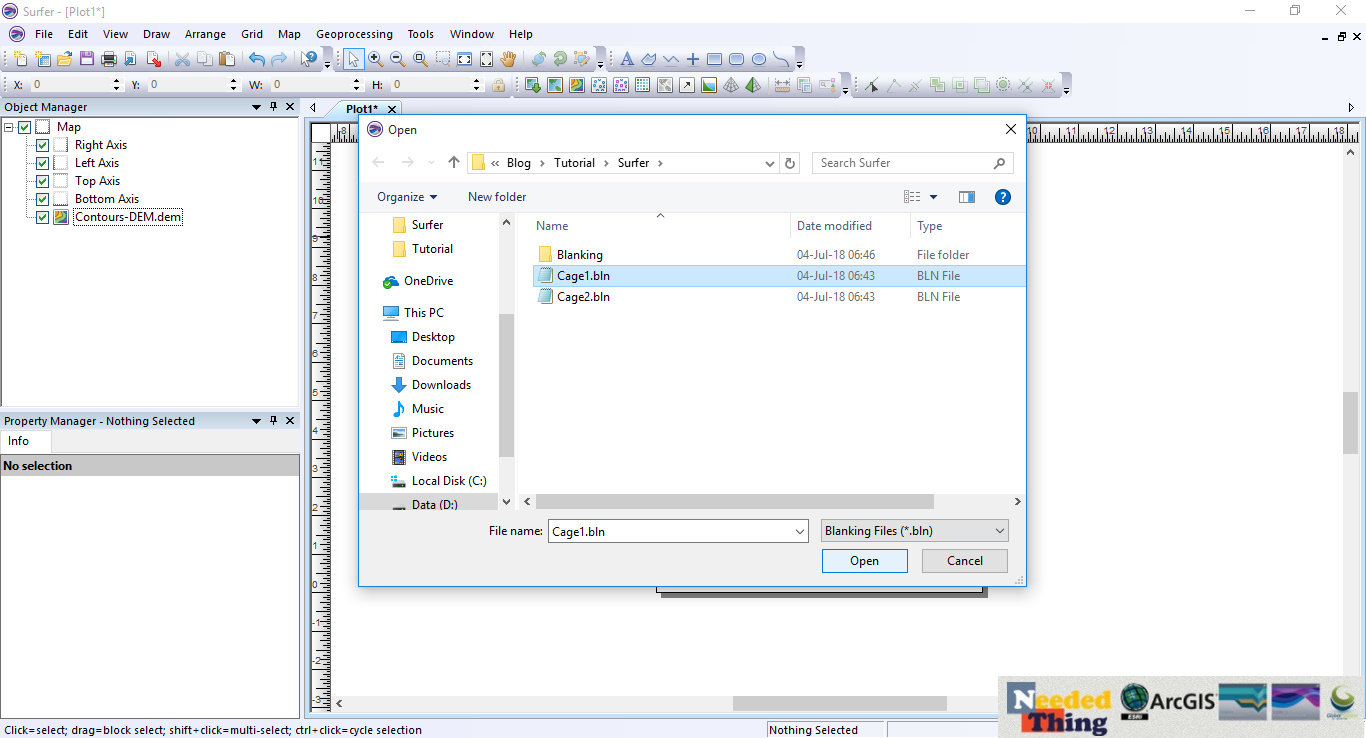
Task: Click the Zoom Out magnifier icon
Action: (398, 59)
